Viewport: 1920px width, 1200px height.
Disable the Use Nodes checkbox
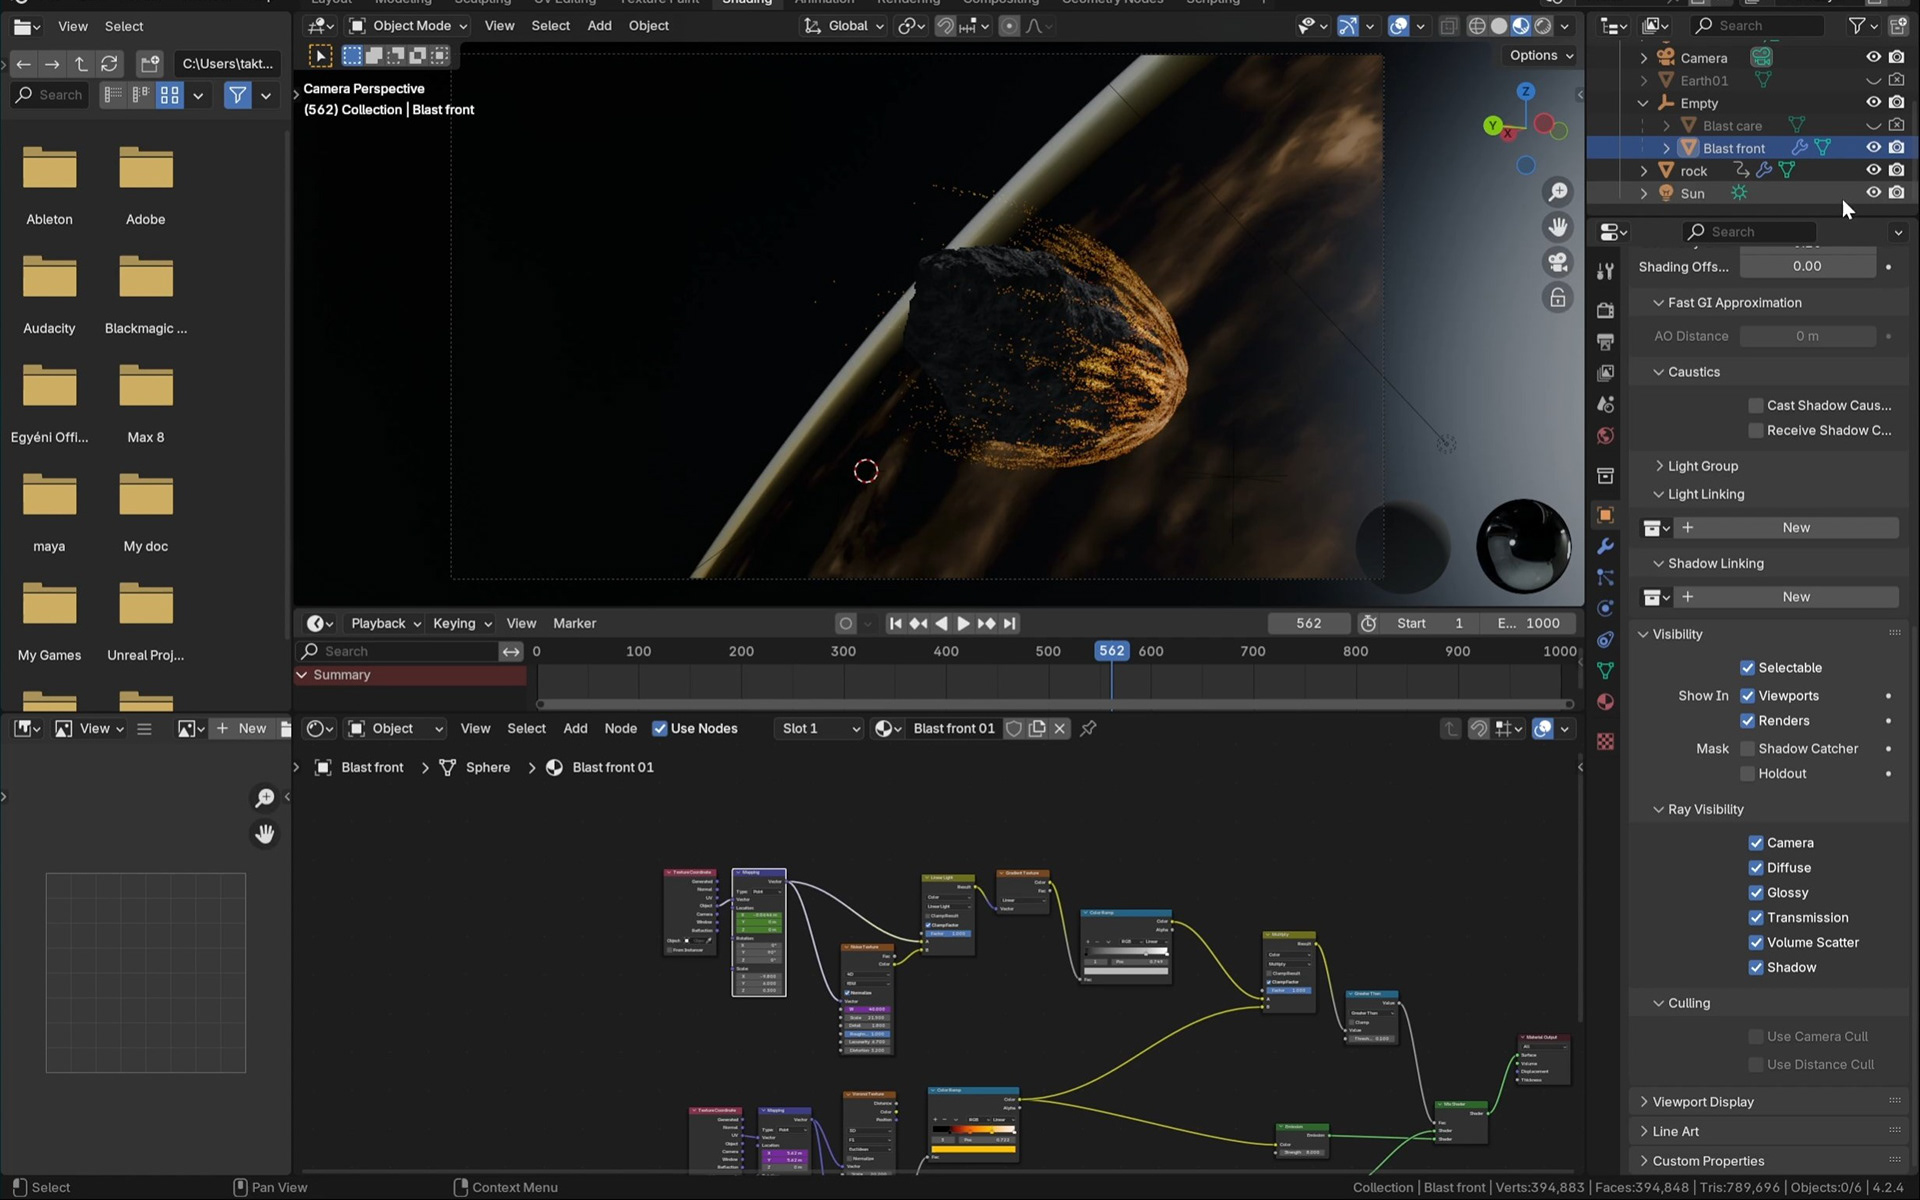[659, 728]
